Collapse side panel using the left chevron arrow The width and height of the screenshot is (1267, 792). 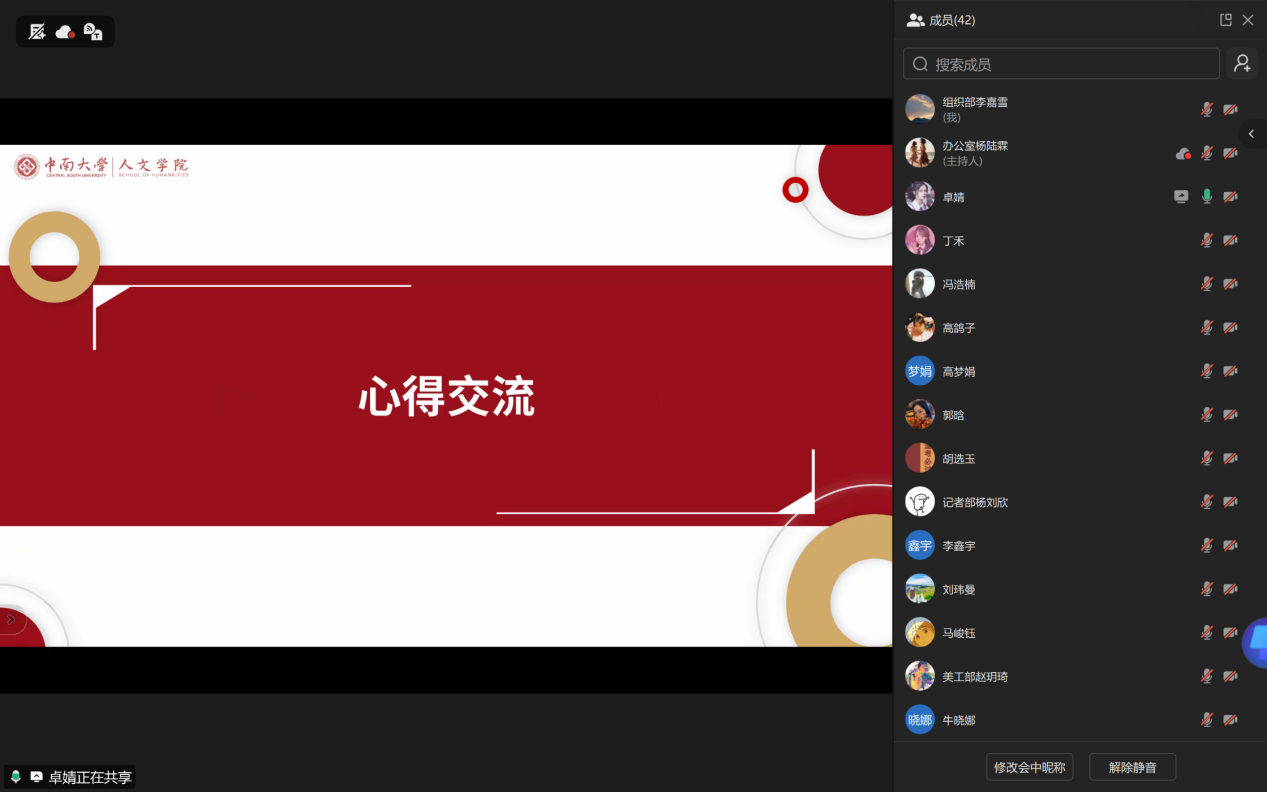pyautogui.click(x=1251, y=134)
